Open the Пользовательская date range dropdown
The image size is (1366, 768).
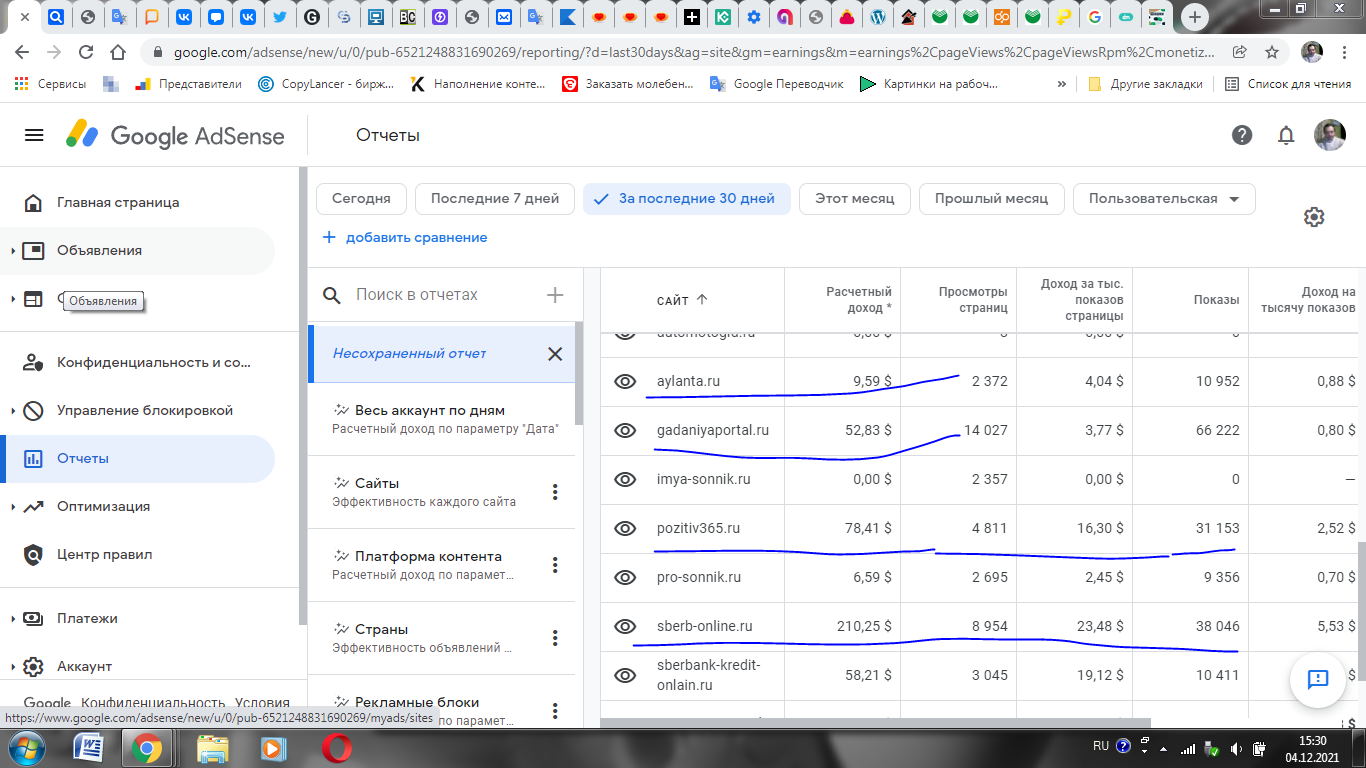1164,198
